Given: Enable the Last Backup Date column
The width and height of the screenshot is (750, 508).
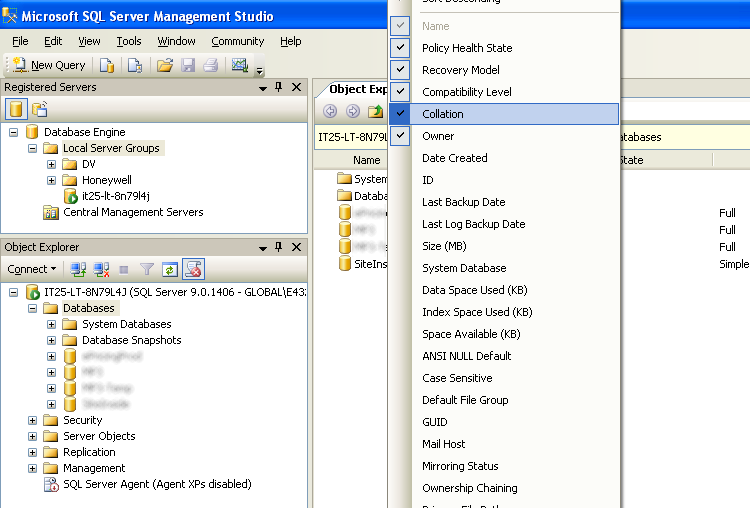Looking at the screenshot, I should pyautogui.click(x=504, y=202).
